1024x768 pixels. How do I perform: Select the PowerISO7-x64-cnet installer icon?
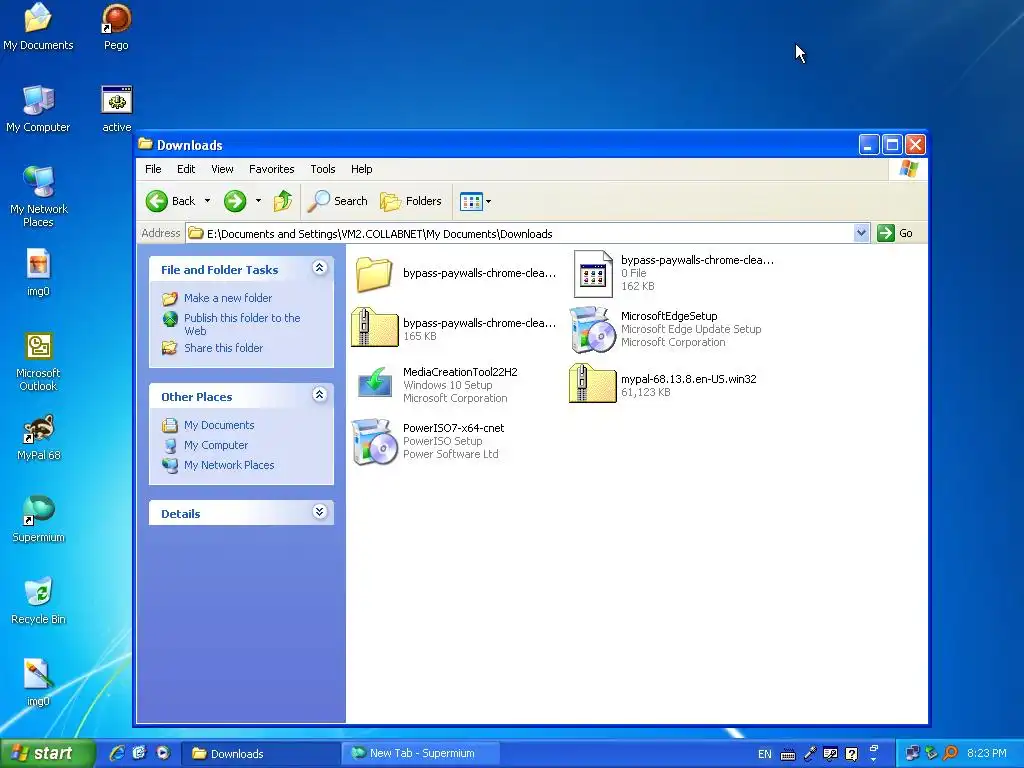(374, 442)
